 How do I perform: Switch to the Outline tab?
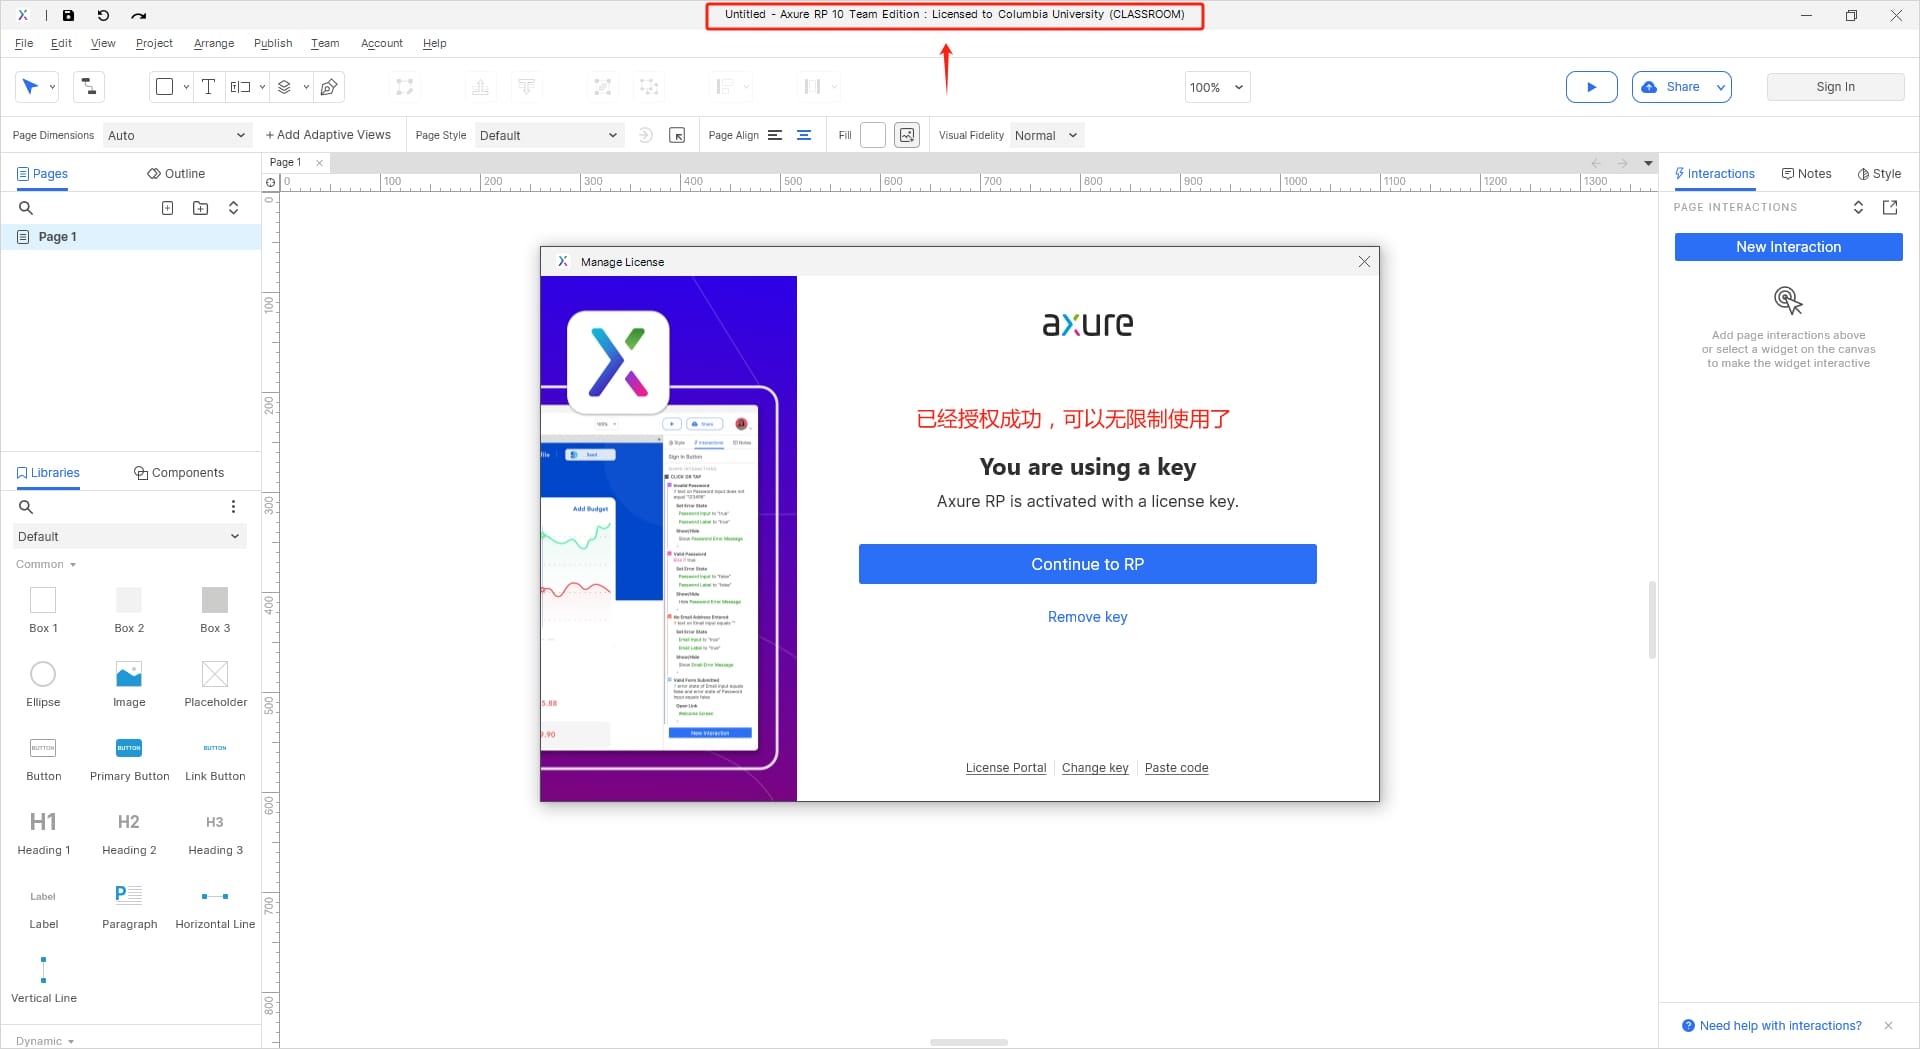(176, 174)
